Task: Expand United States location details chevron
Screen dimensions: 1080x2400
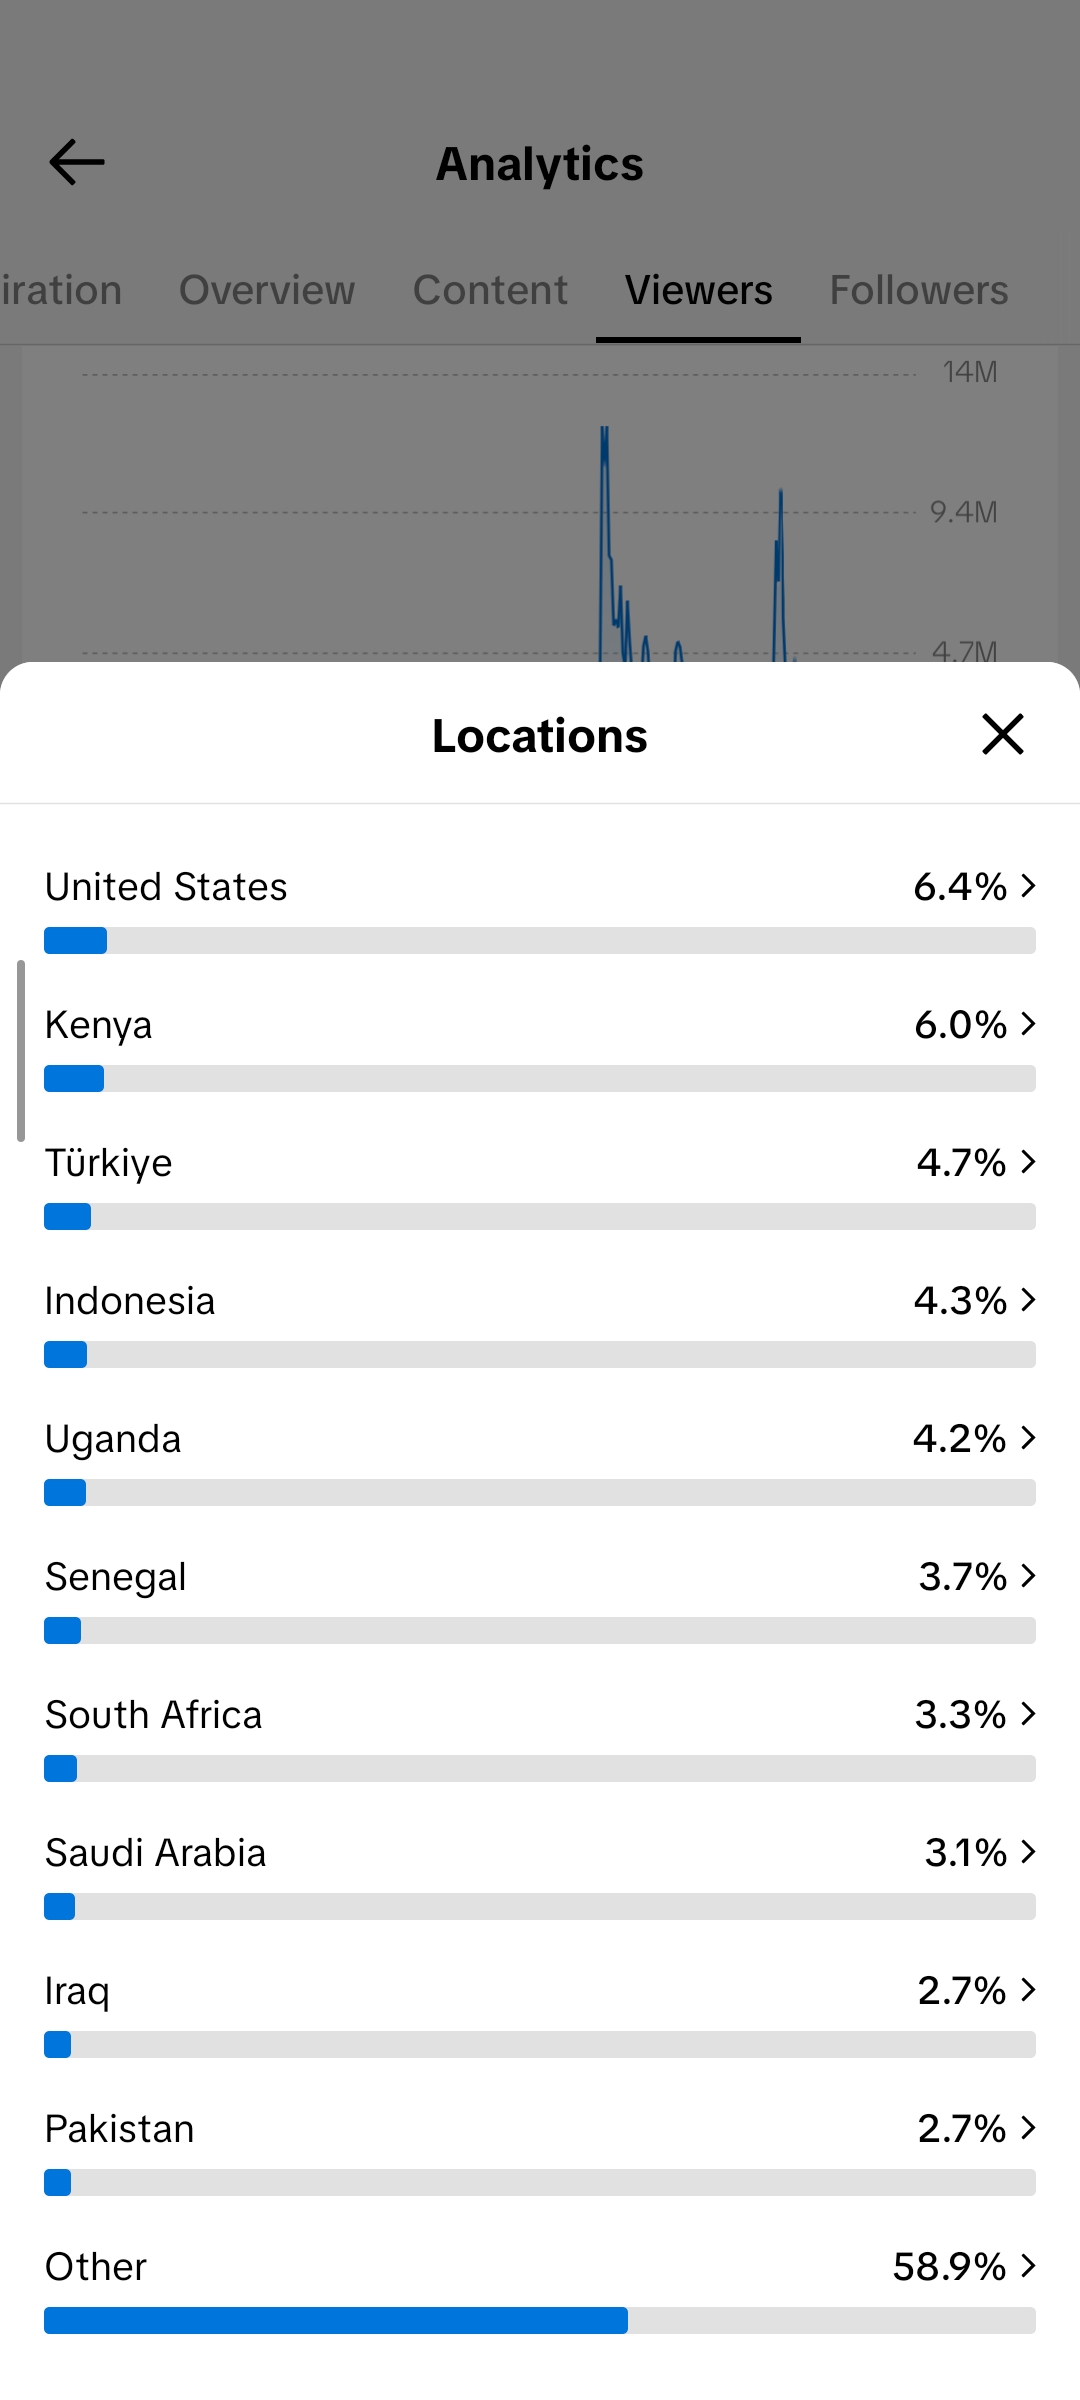Action: coord(1028,886)
